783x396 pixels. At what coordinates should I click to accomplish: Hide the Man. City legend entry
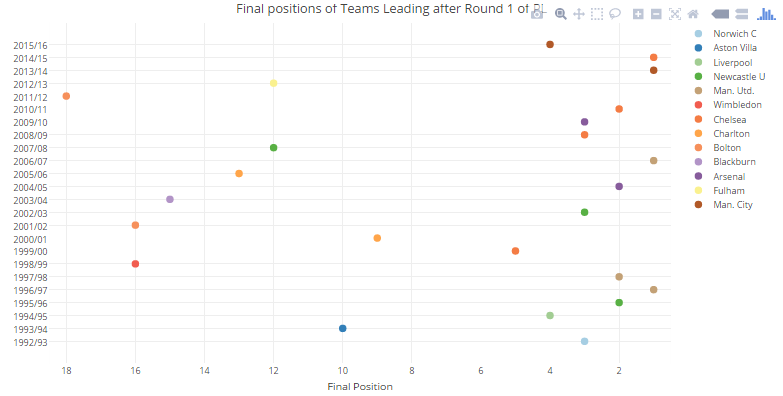tap(733, 204)
